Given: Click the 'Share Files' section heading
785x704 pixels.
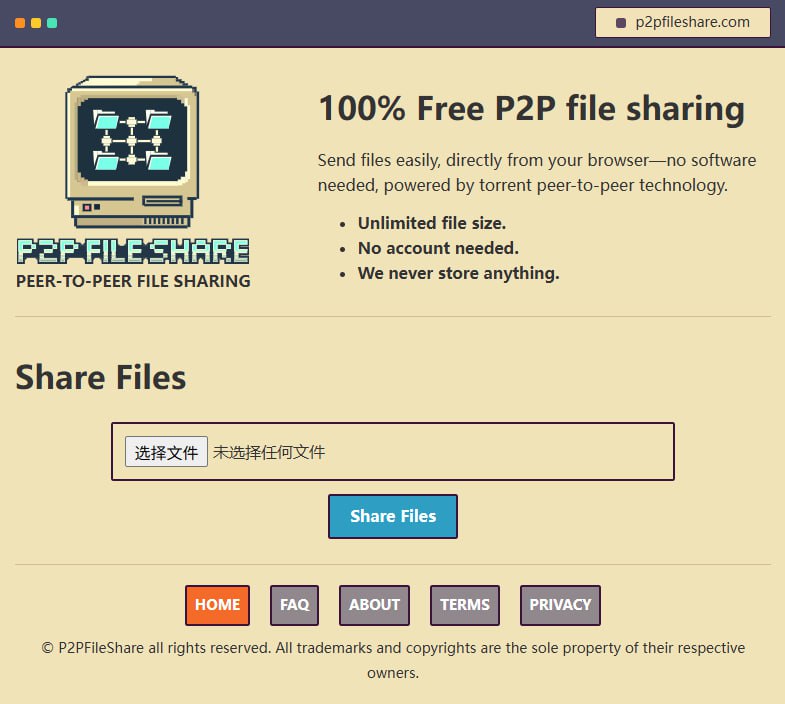Looking at the screenshot, I should [101, 377].
